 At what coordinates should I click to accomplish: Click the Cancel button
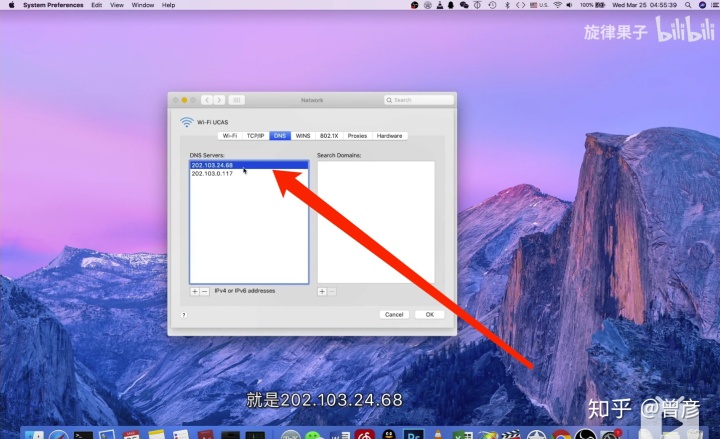394,315
